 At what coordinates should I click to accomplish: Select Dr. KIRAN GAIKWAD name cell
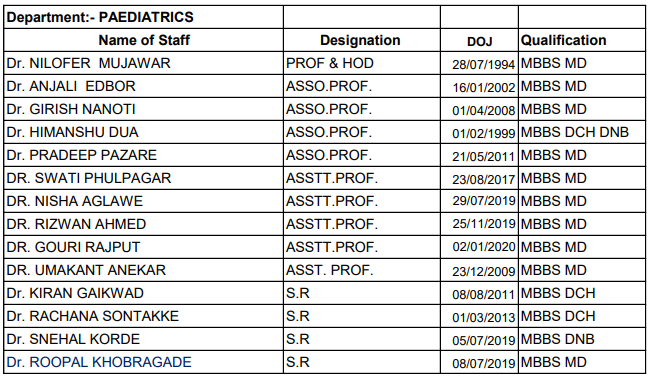pos(144,293)
